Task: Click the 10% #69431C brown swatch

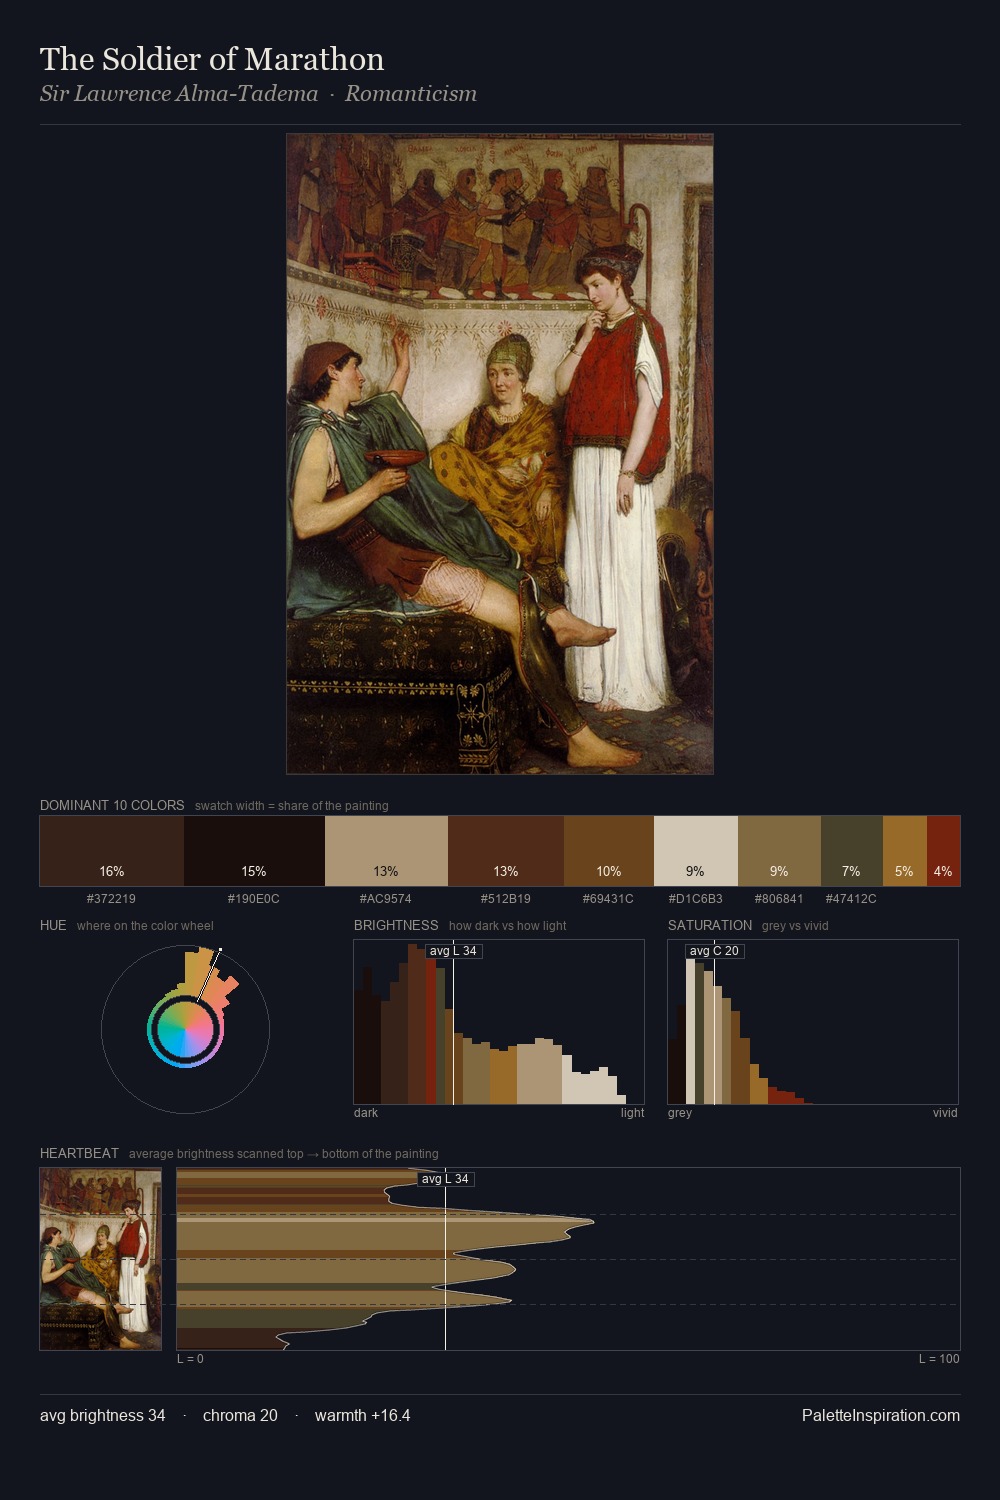Action: point(609,851)
